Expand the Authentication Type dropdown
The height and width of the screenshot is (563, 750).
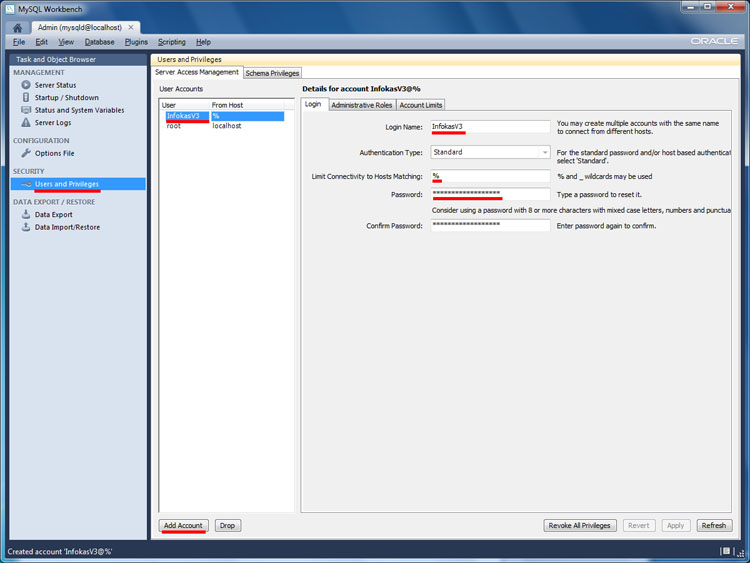pos(544,152)
